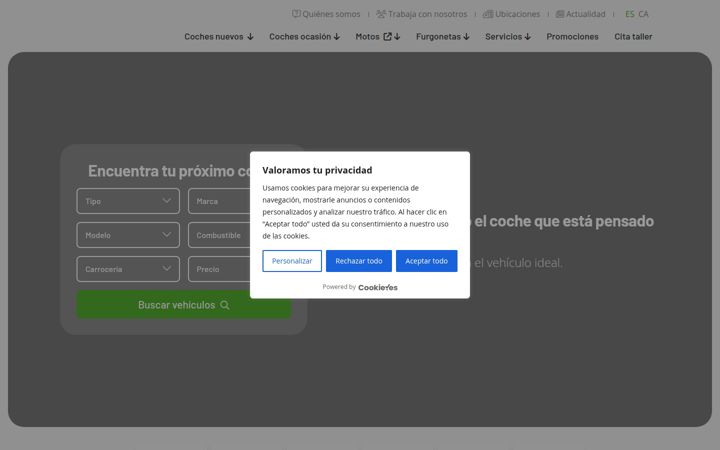Image resolution: width=720 pixels, height=450 pixels.
Task: Open the Motos menu
Action: (377, 36)
